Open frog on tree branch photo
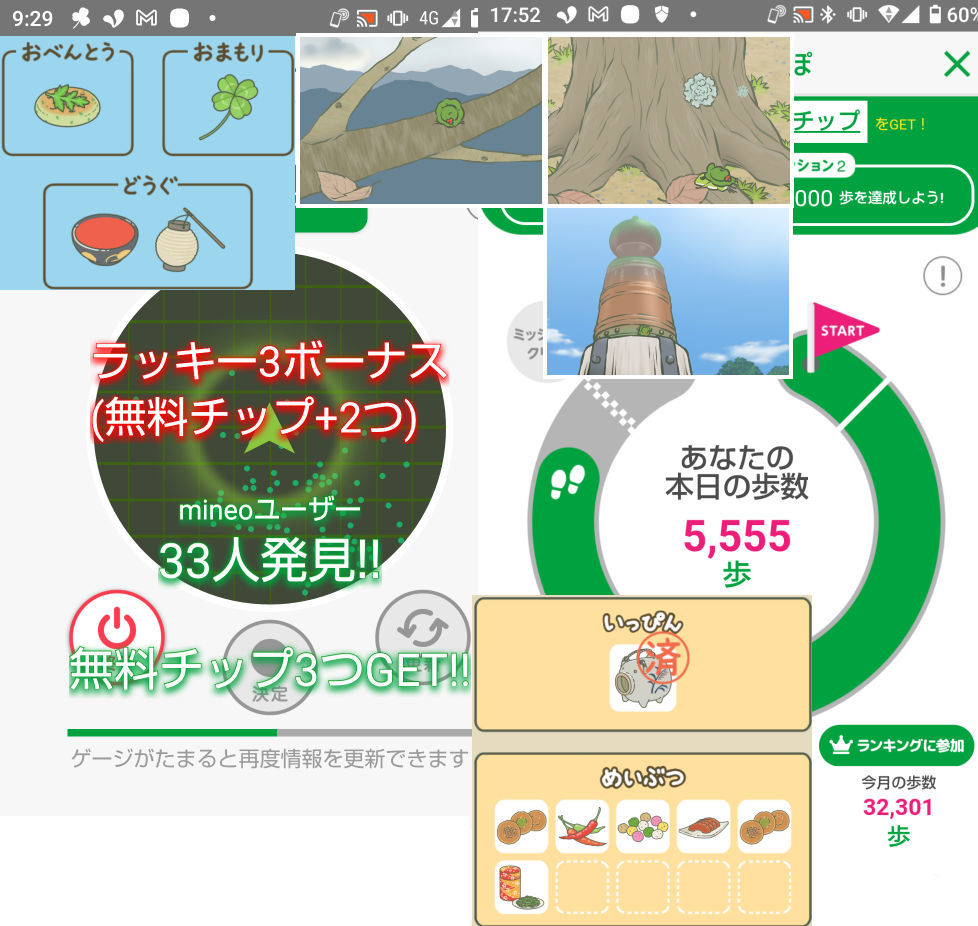This screenshot has height=926, width=978. click(x=421, y=120)
